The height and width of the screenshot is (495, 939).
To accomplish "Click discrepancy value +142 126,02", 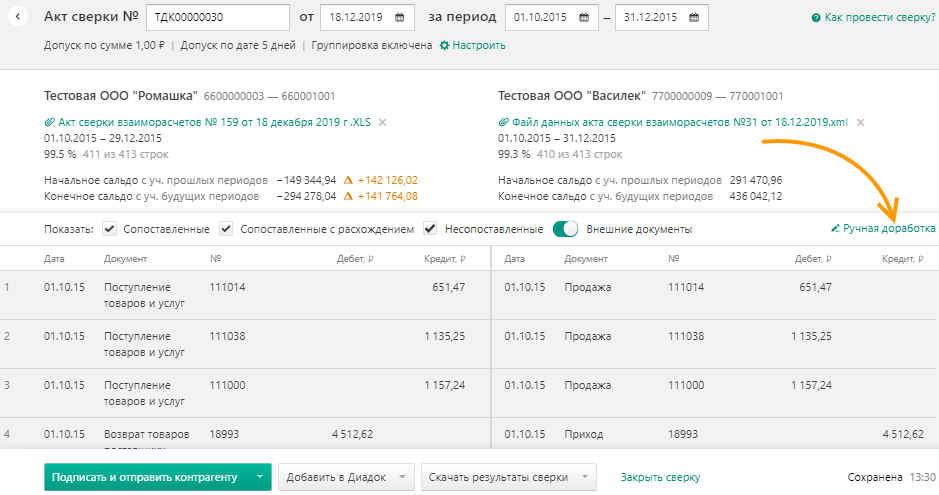I will (x=387, y=180).
